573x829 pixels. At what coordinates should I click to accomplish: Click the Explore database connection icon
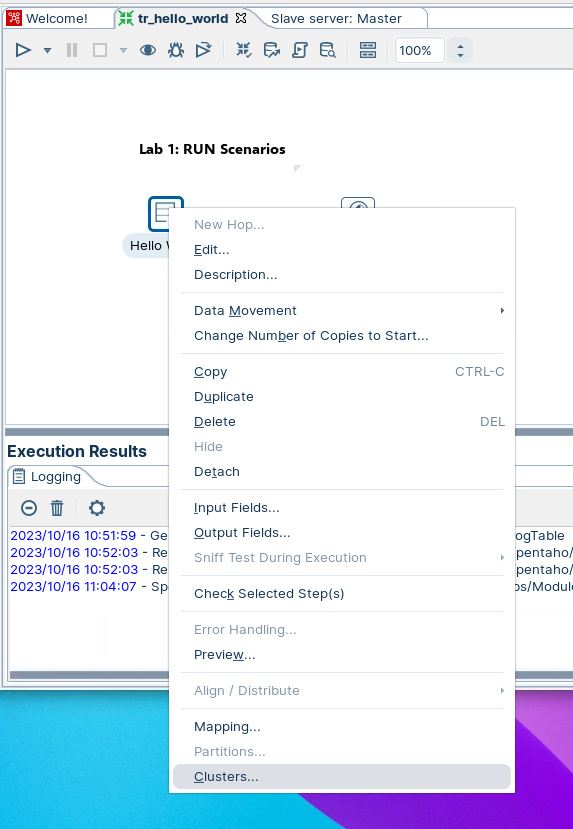(328, 50)
